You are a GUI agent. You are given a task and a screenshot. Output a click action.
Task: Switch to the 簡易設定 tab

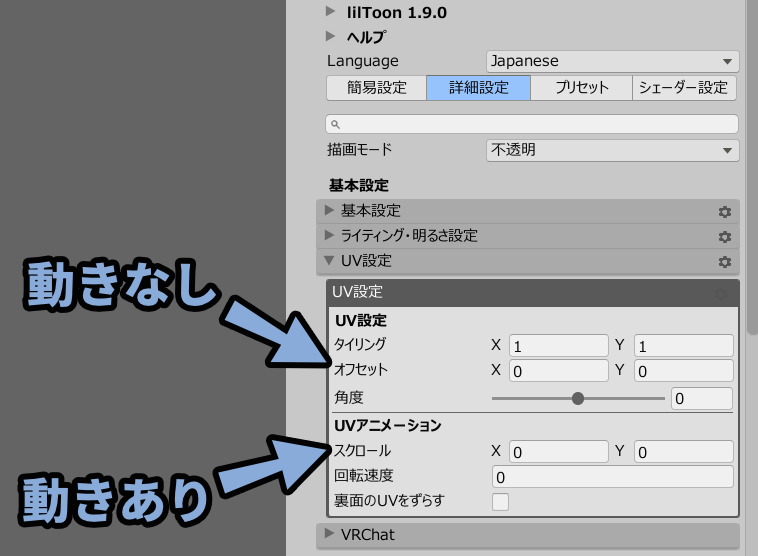pyautogui.click(x=377, y=88)
